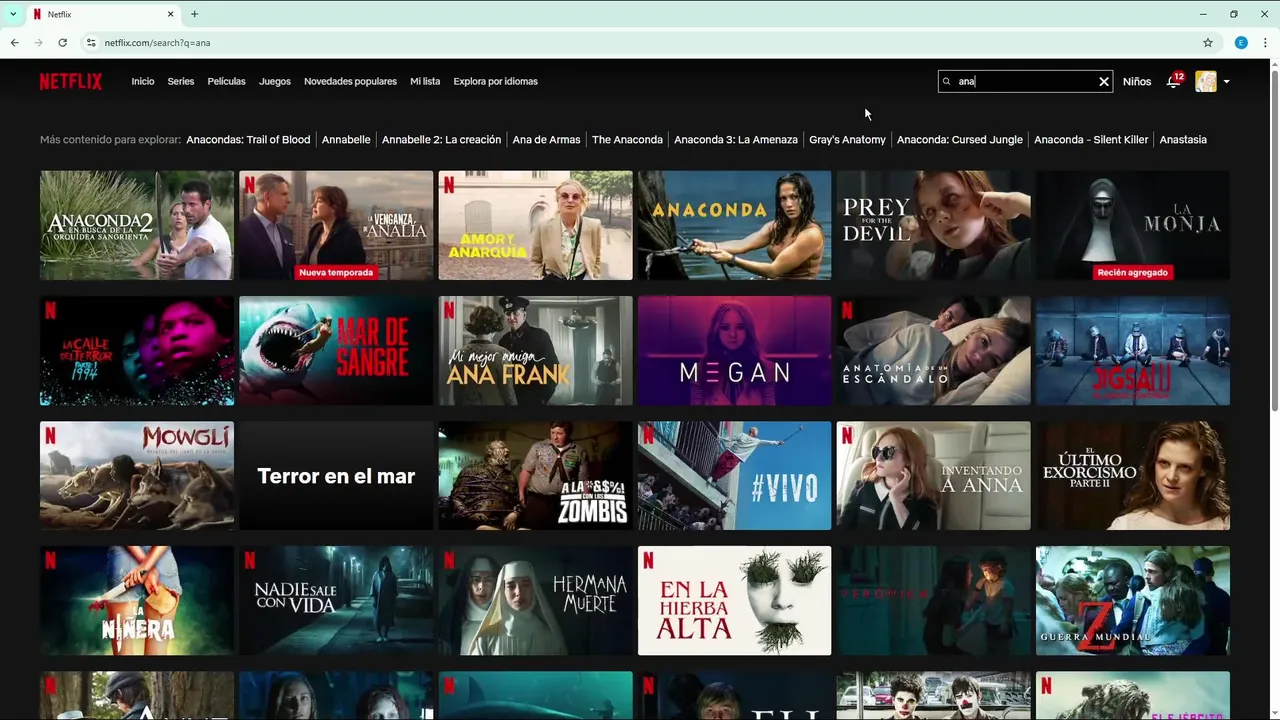Image resolution: width=1280 pixels, height=720 pixels.
Task: Explore the Anastasia suggestion
Action: [x=1183, y=140]
